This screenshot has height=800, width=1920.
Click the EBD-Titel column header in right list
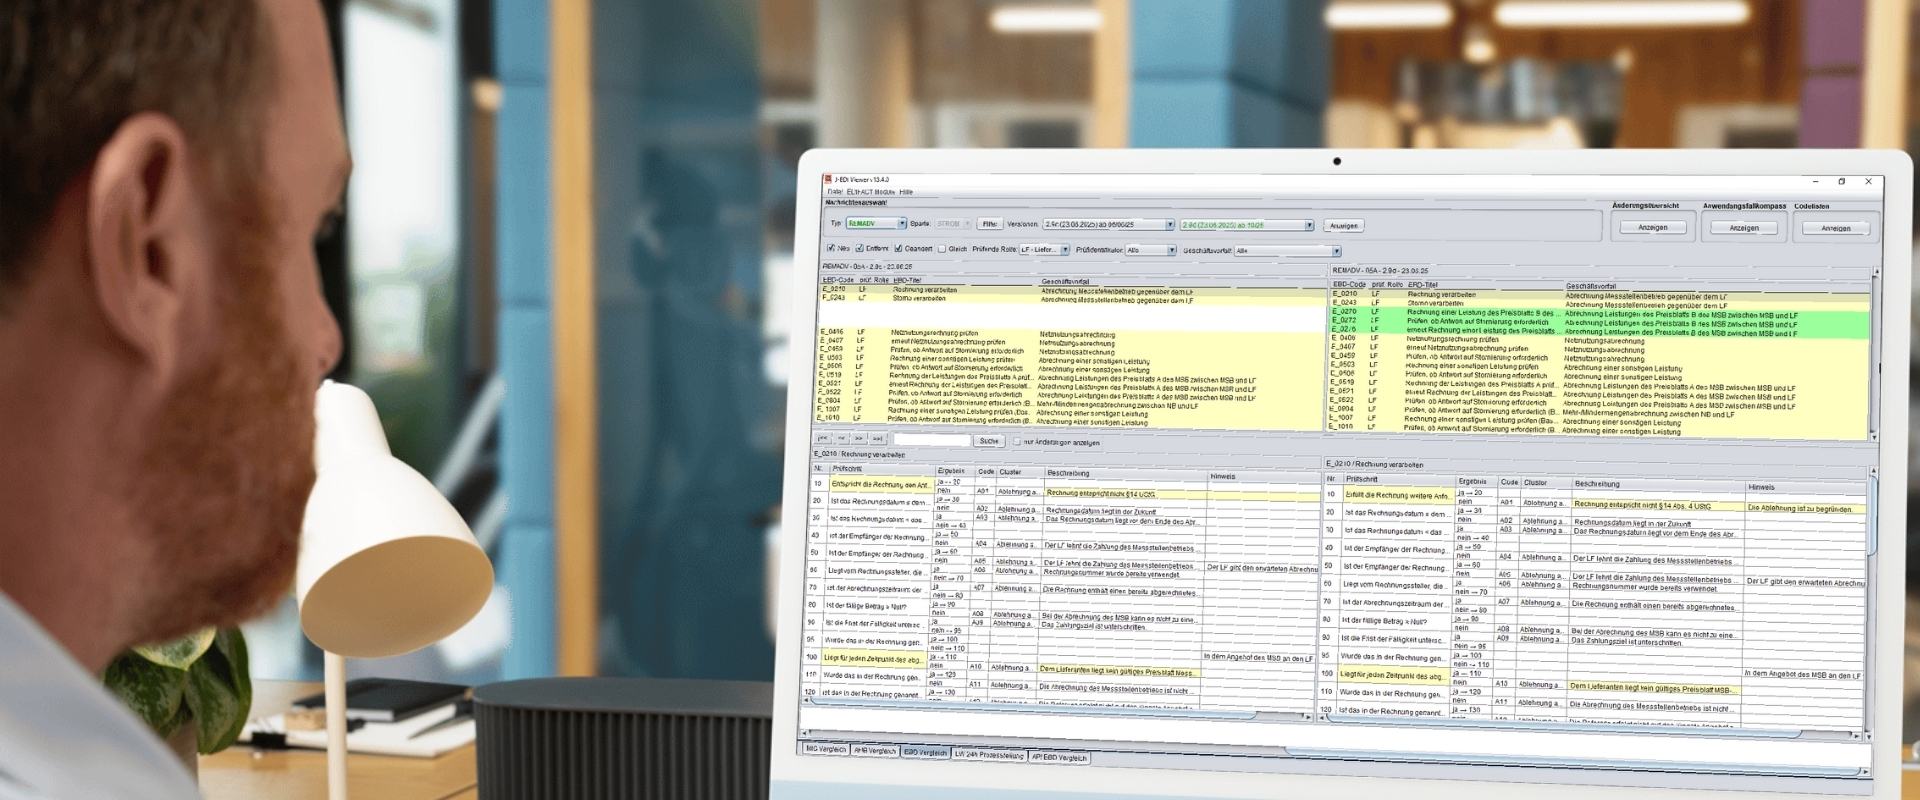(x=1484, y=284)
